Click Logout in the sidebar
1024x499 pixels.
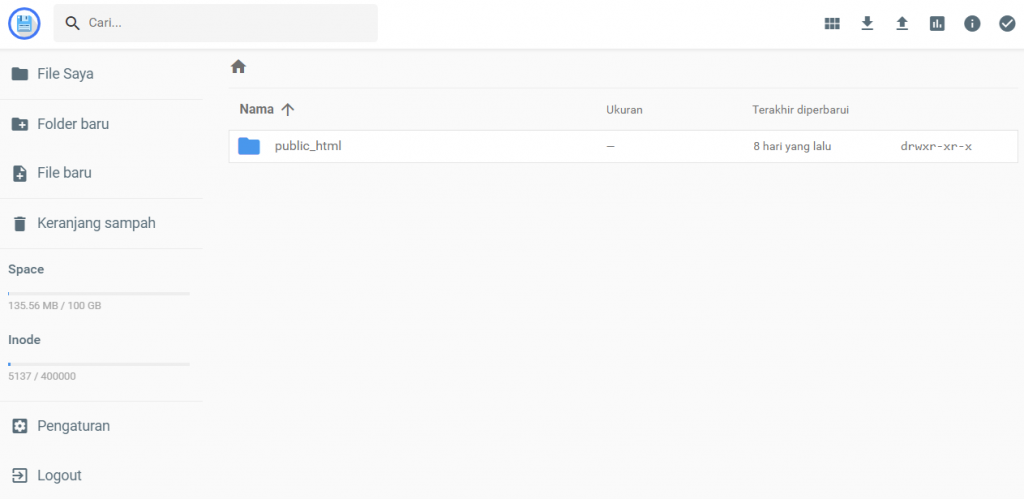tap(59, 476)
